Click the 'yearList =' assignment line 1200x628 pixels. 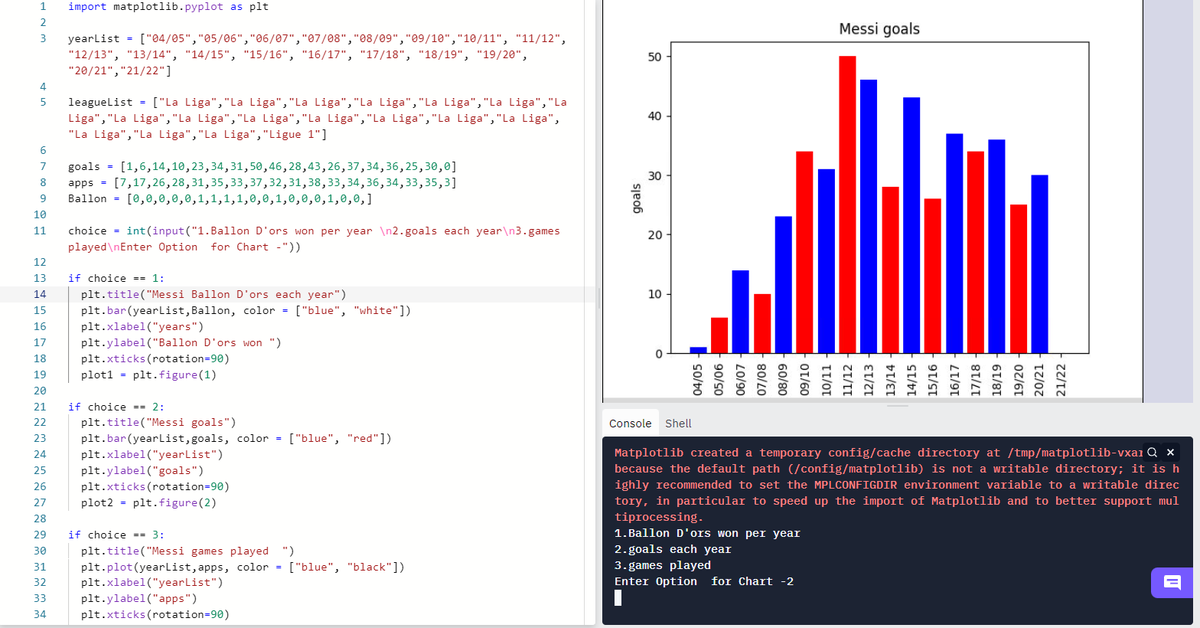coord(317,54)
